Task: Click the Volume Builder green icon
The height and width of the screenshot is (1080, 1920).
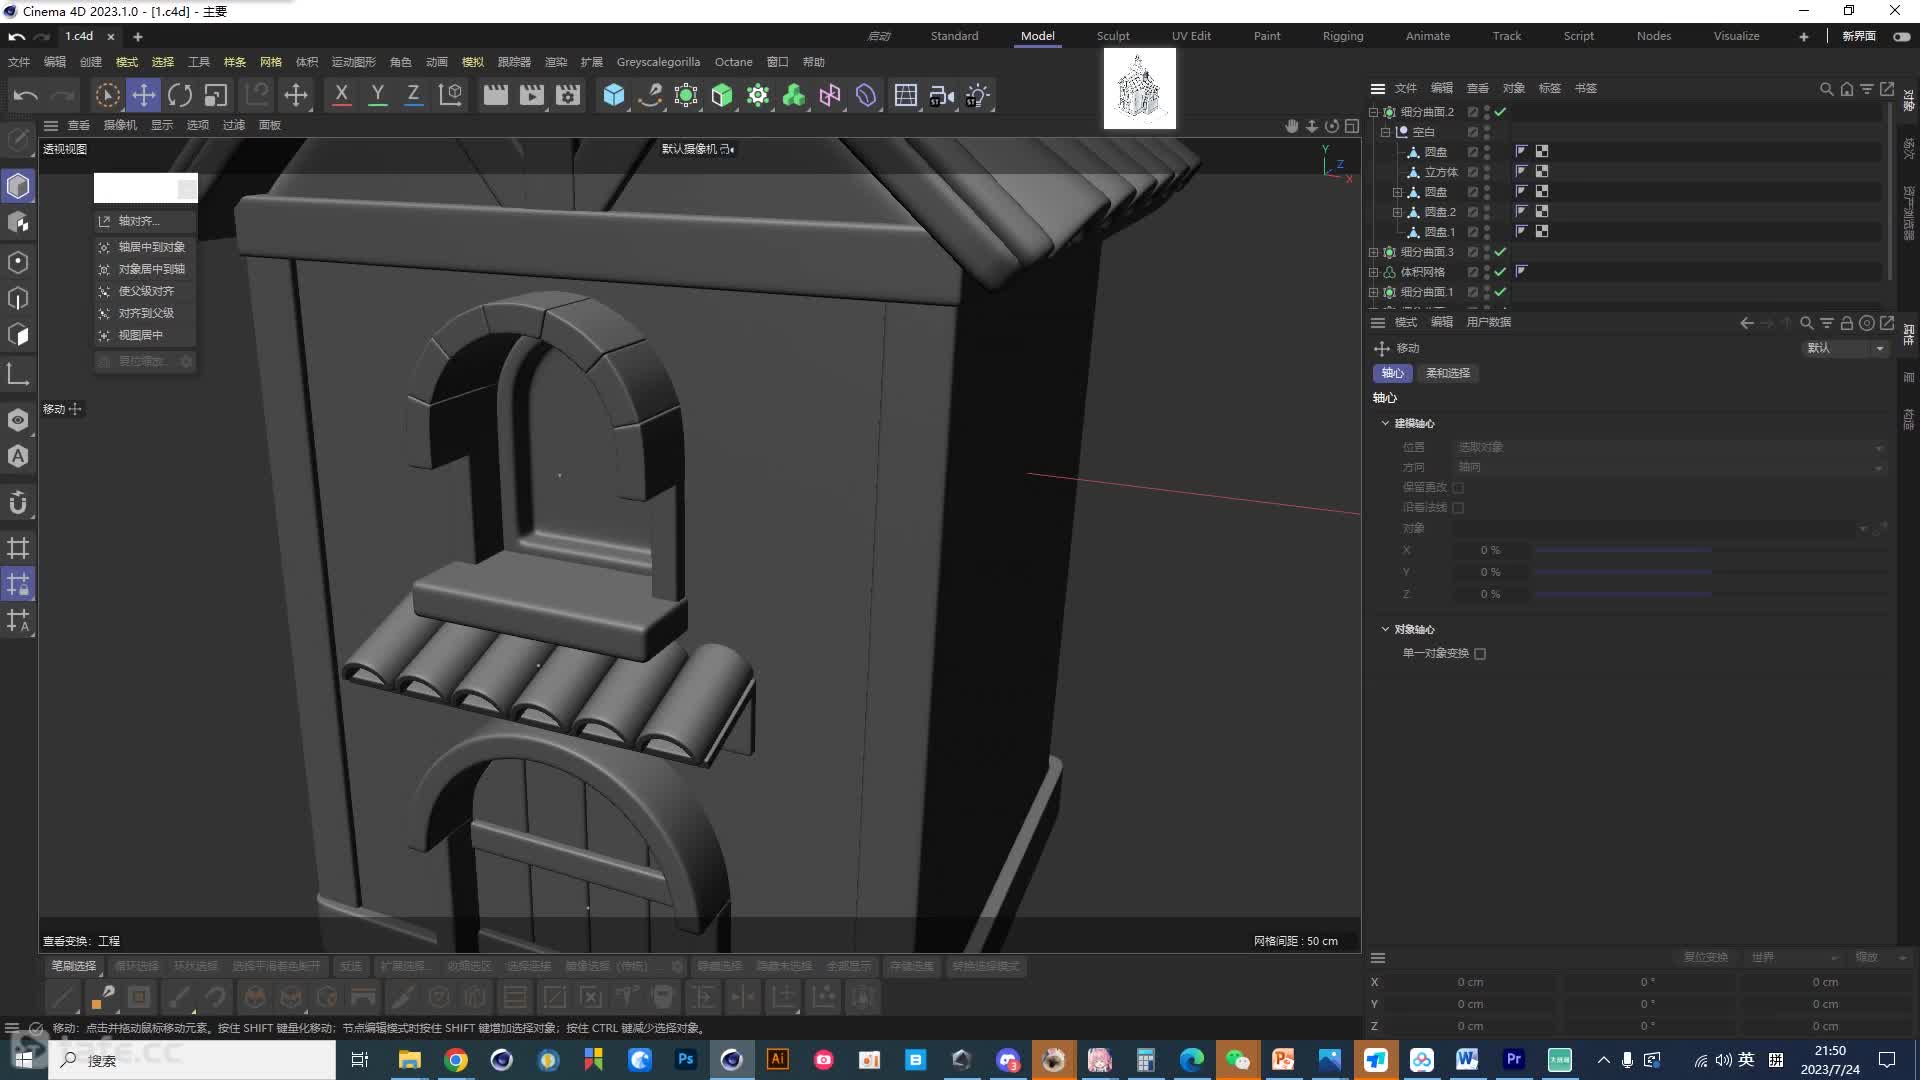Action: coord(794,95)
